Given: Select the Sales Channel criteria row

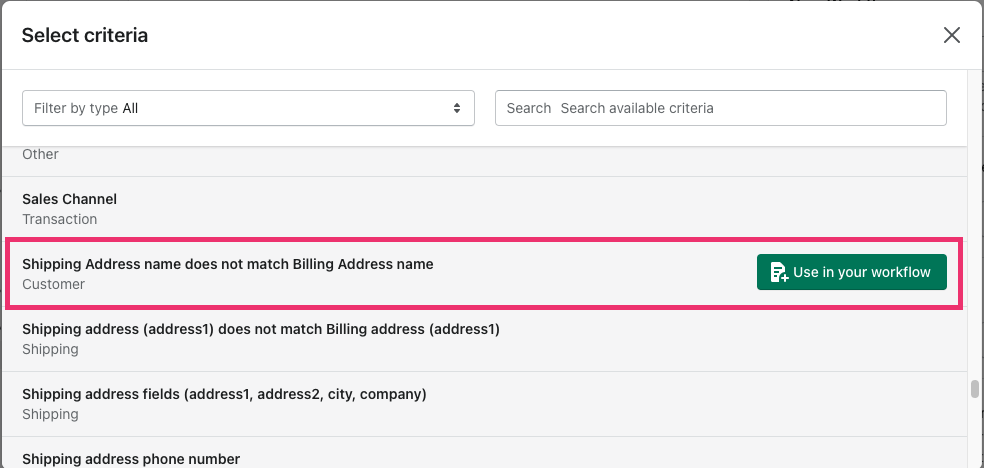Looking at the screenshot, I should tap(484, 209).
